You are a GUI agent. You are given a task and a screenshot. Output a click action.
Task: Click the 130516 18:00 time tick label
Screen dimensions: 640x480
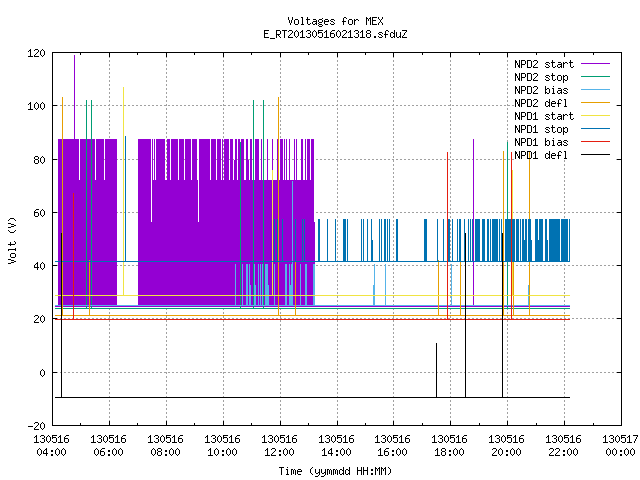click(449, 446)
